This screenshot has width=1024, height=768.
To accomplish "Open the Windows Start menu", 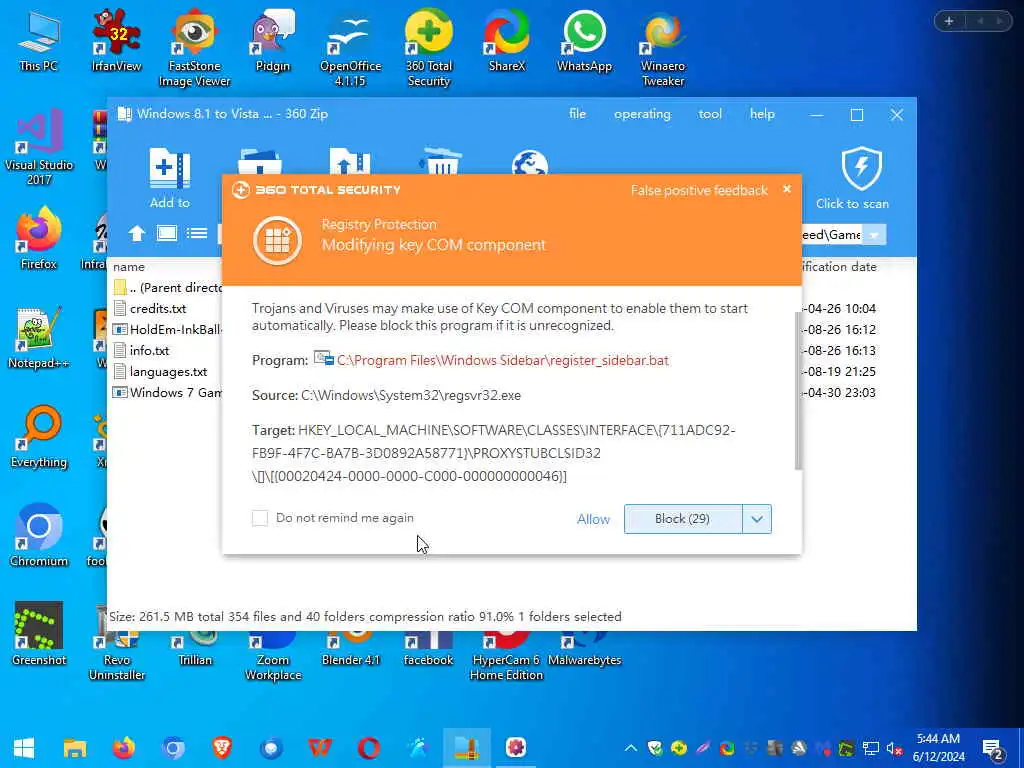I will (24, 748).
